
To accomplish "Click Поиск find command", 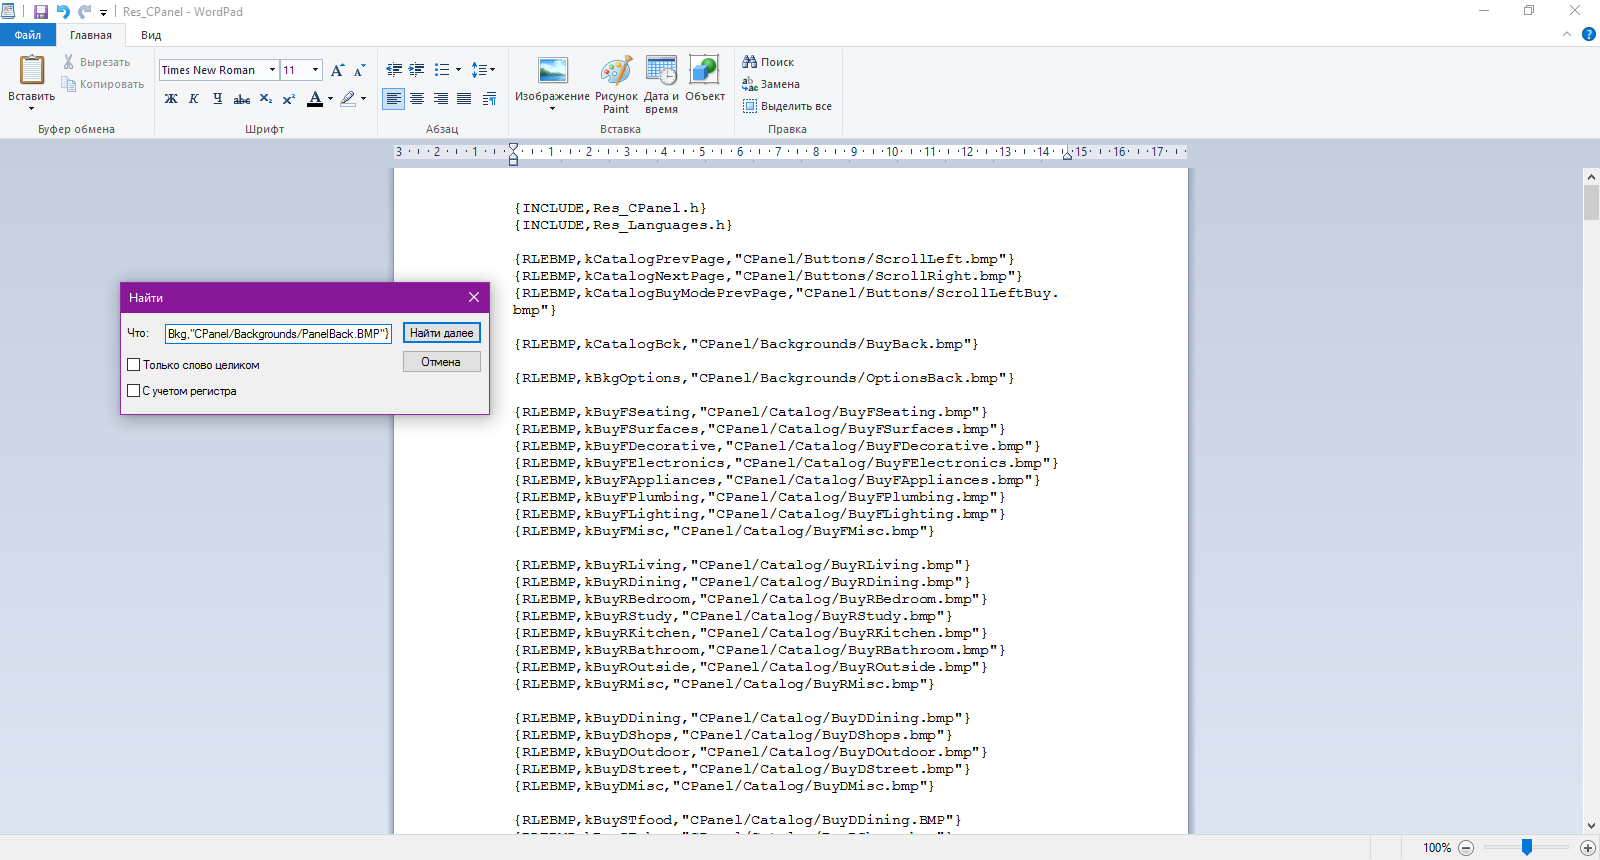I will pyautogui.click(x=768, y=62).
